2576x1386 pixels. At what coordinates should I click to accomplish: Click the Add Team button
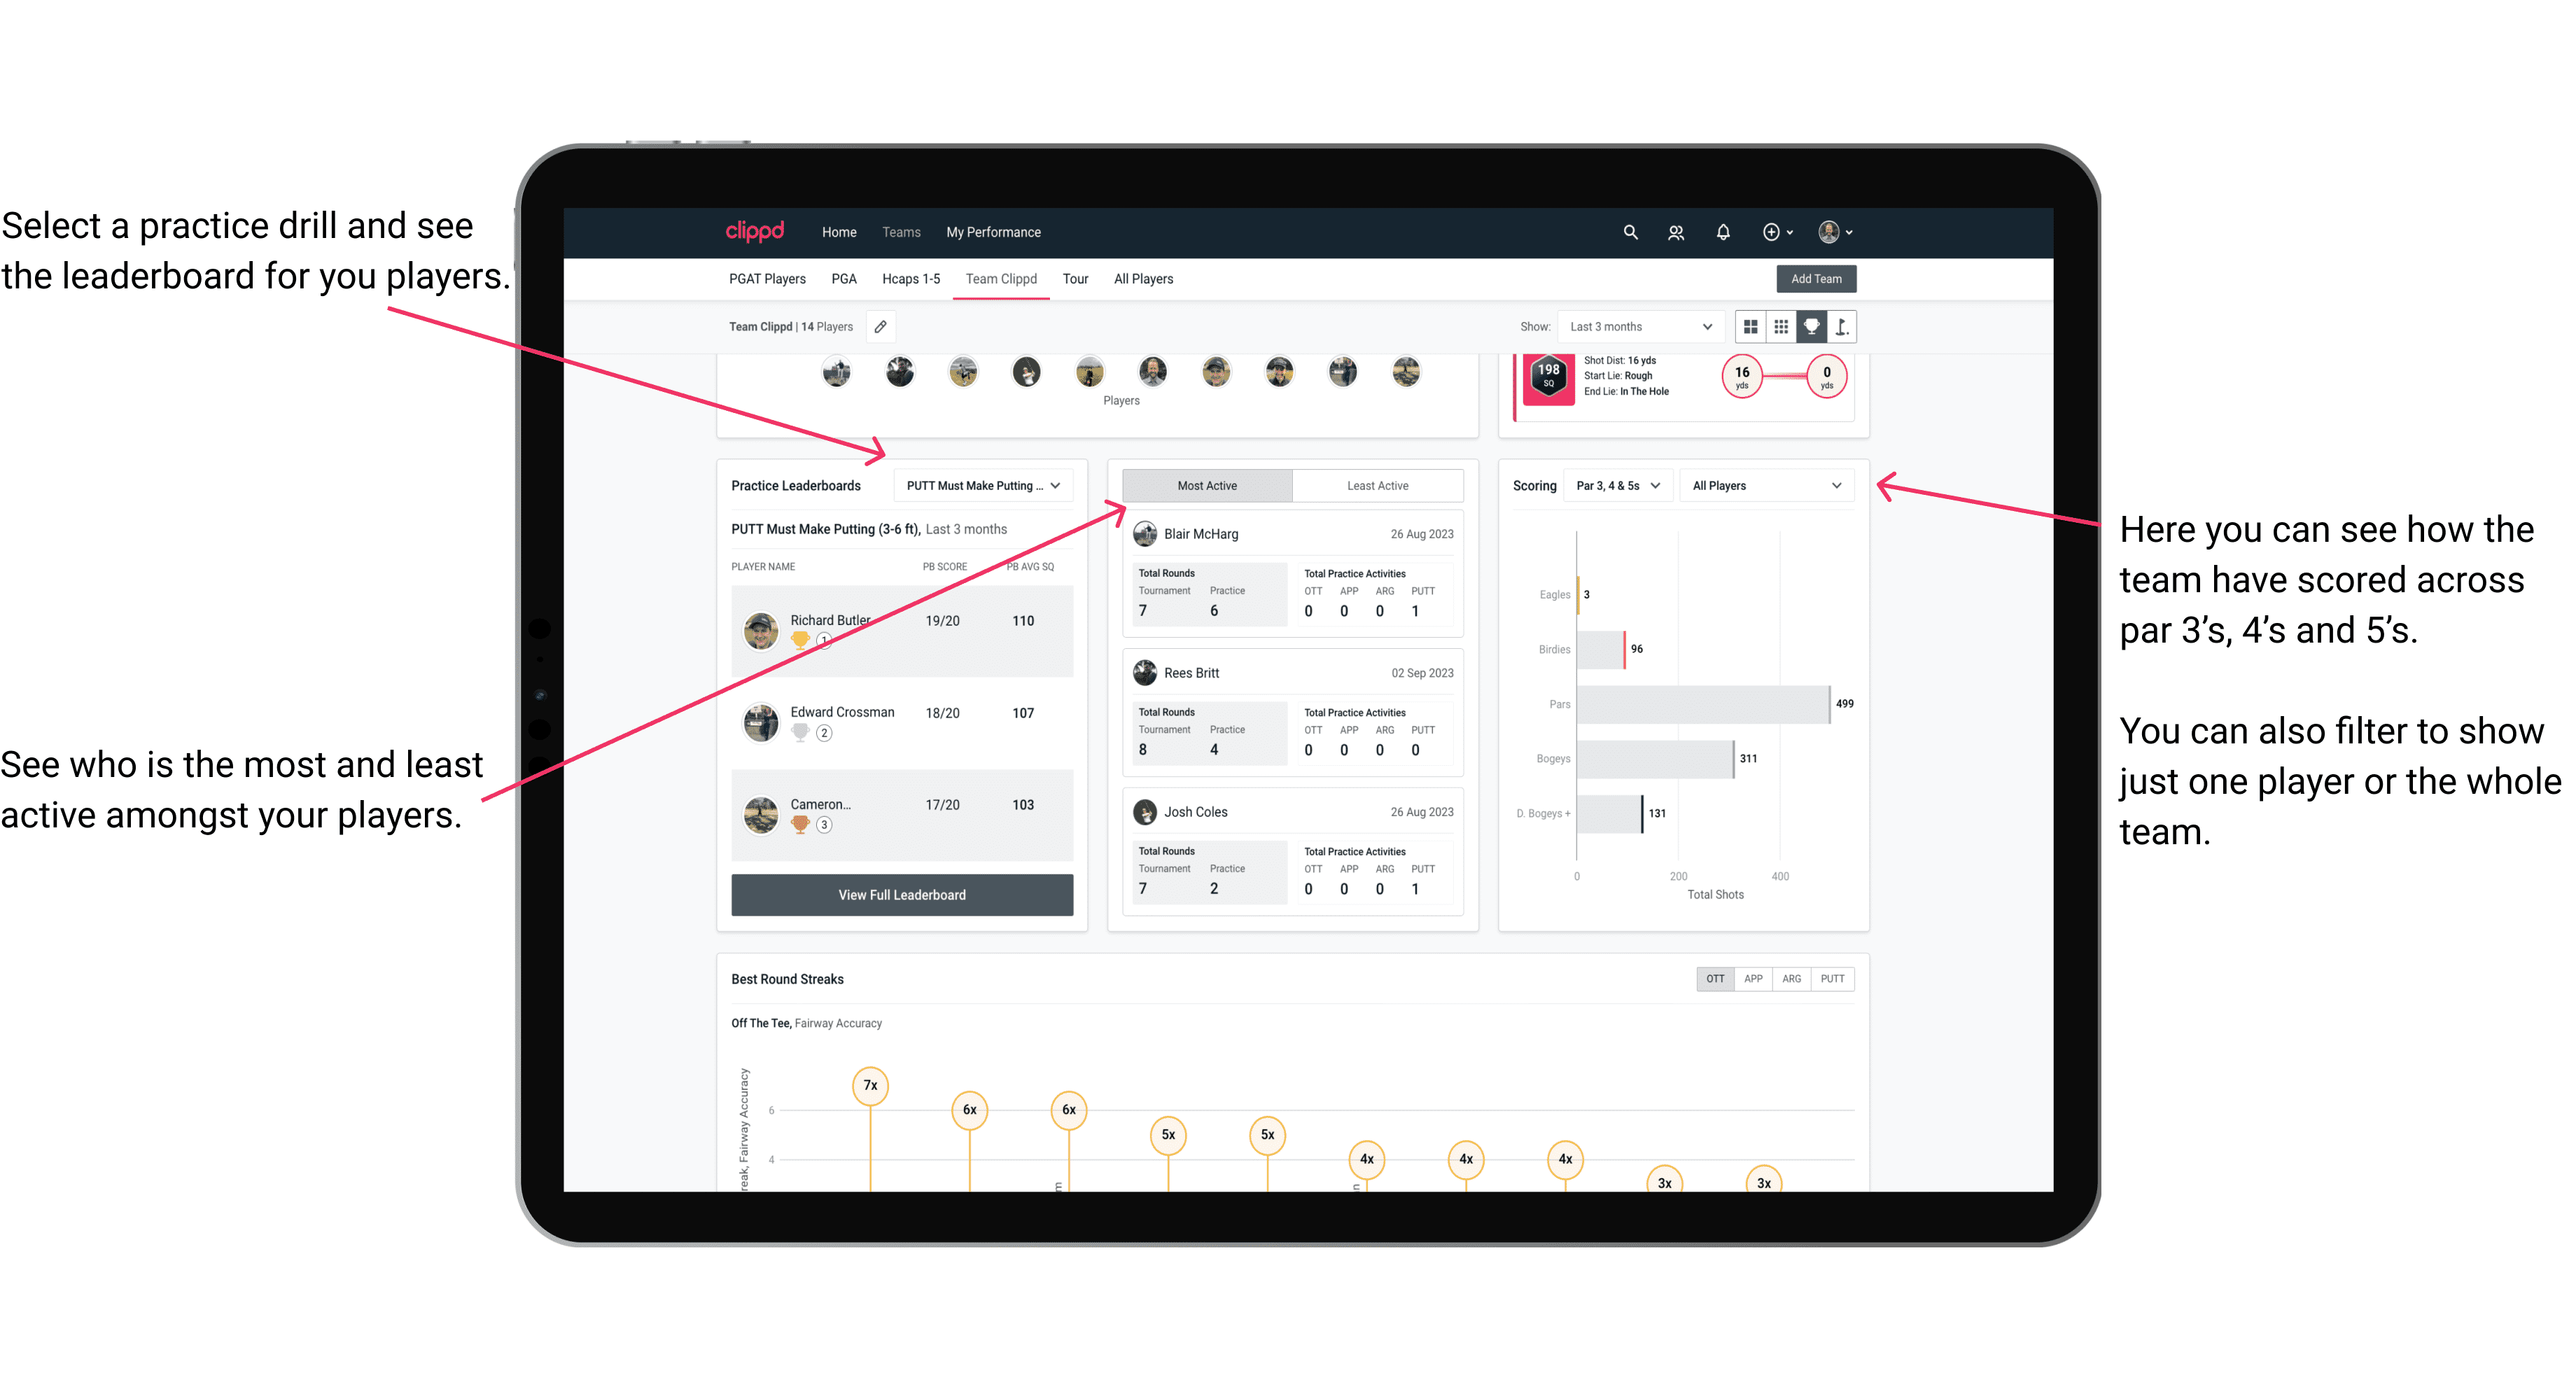[x=1815, y=278]
